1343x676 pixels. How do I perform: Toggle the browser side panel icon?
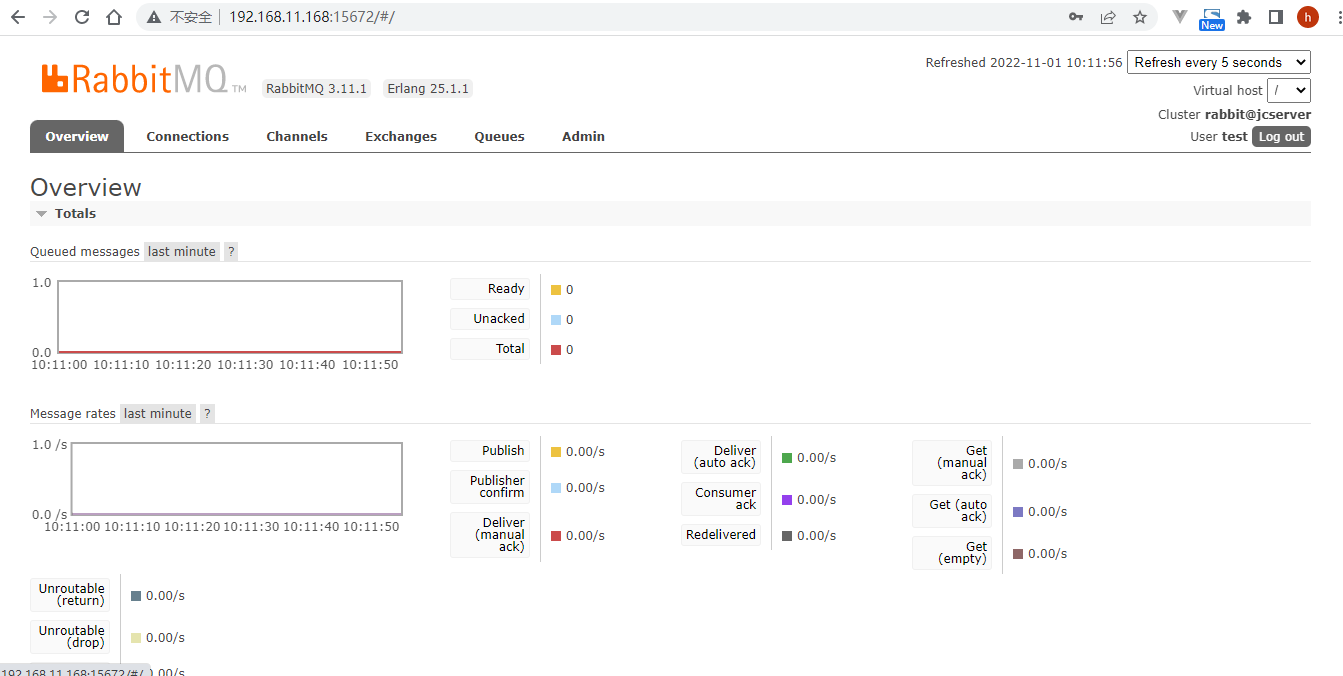click(x=1276, y=17)
